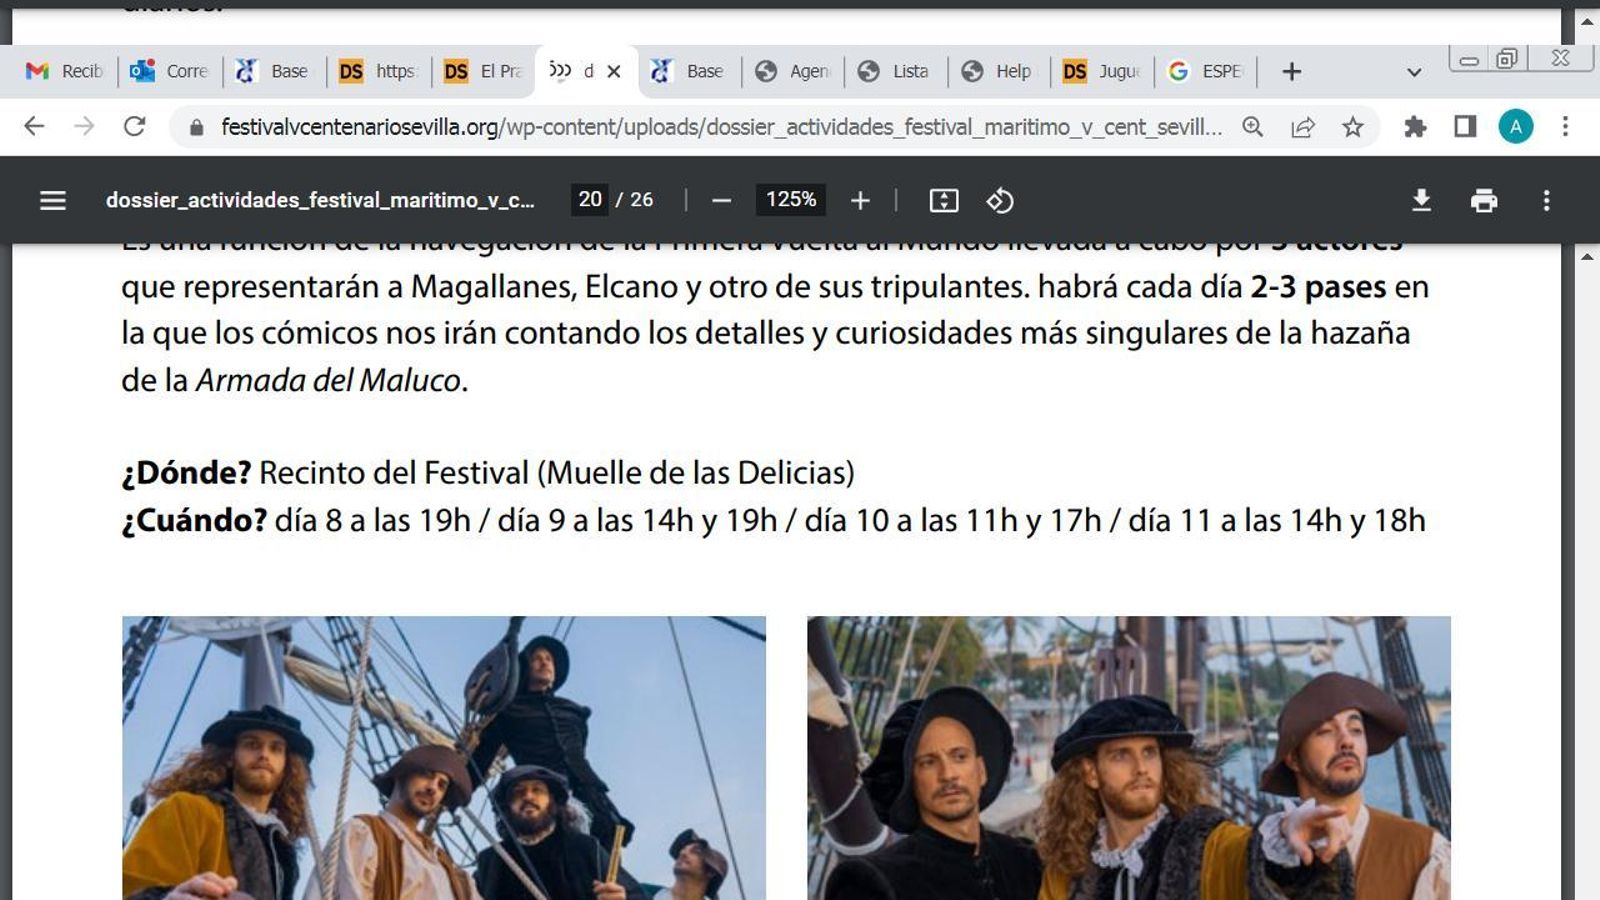Open the Chrome profile avatar
The image size is (1600, 900).
pyautogui.click(x=1516, y=126)
